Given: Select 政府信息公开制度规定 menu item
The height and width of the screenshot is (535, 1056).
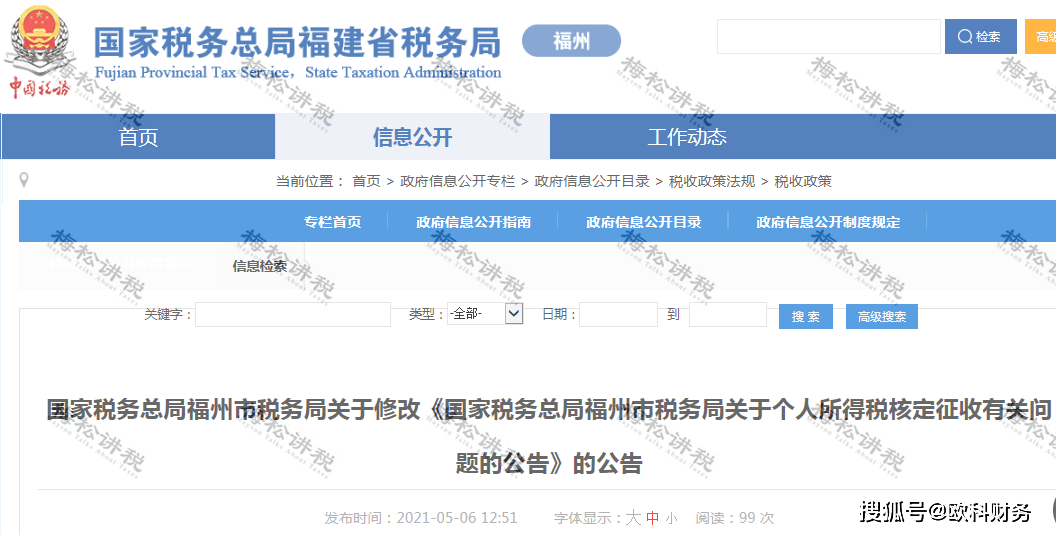Looking at the screenshot, I should (x=828, y=222).
